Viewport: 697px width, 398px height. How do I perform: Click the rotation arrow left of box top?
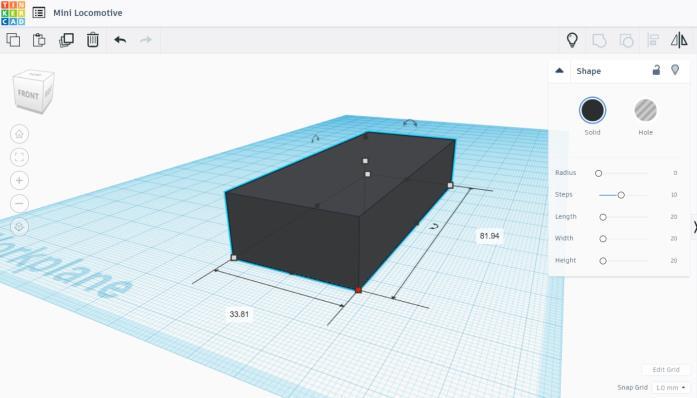point(315,139)
